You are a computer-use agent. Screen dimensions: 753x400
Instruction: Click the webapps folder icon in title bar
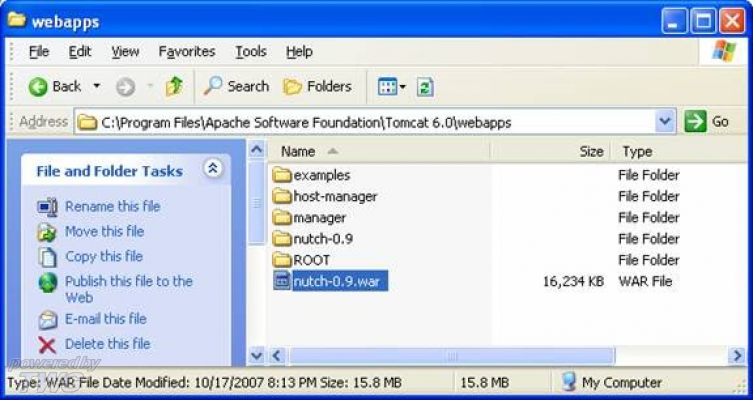(x=17, y=20)
